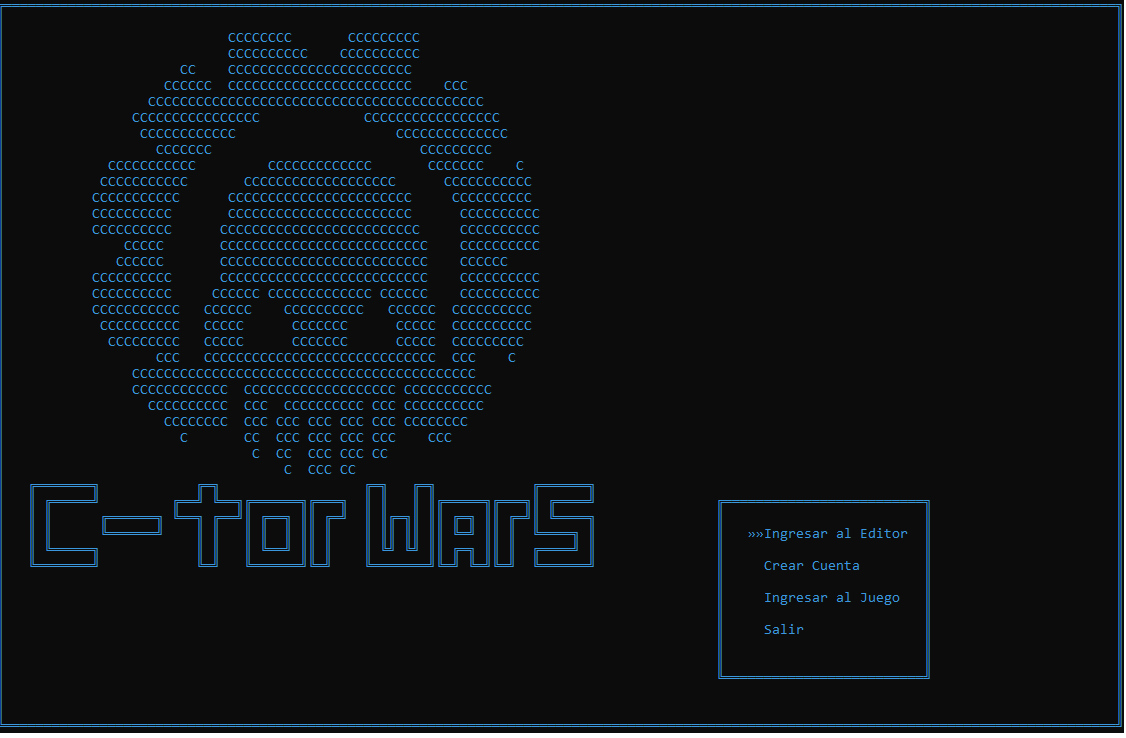
Task: Click the narrow chin of the skull
Action: pyautogui.click(x=320, y=468)
